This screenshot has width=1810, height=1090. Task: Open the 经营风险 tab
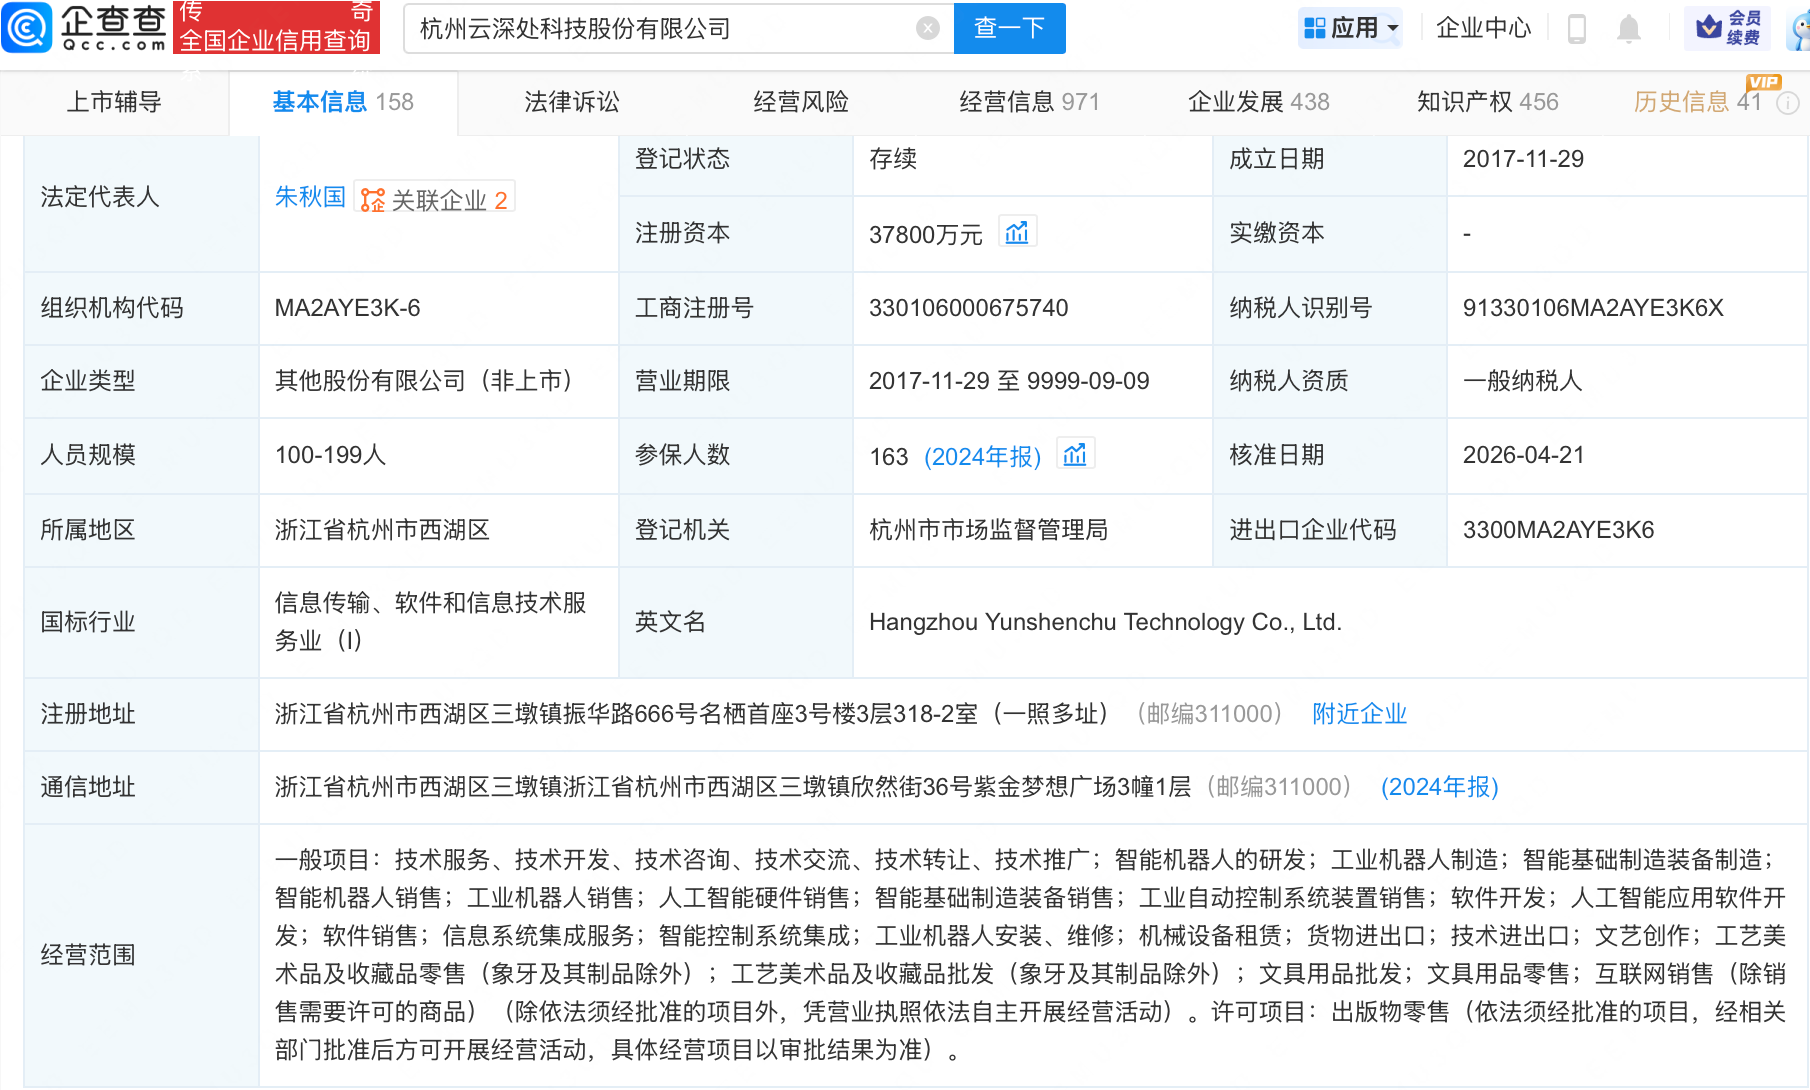click(800, 102)
